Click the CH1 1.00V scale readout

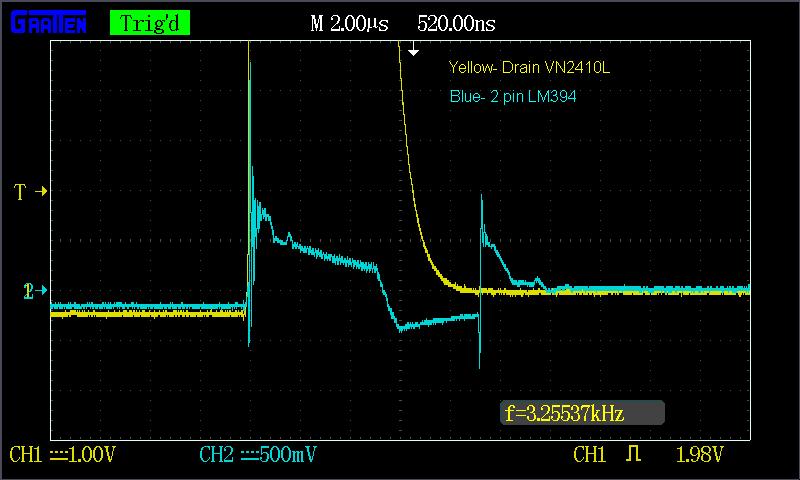click(62, 454)
